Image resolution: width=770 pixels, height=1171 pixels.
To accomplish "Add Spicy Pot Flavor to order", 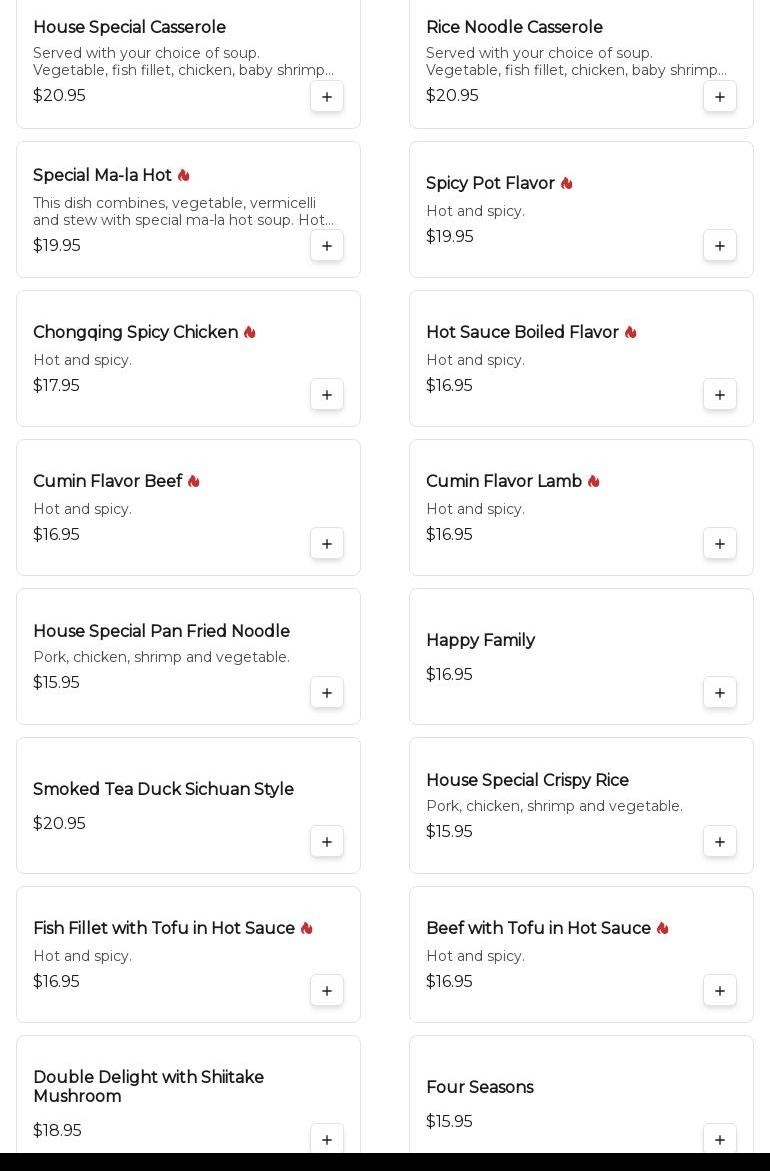I will coord(720,246).
